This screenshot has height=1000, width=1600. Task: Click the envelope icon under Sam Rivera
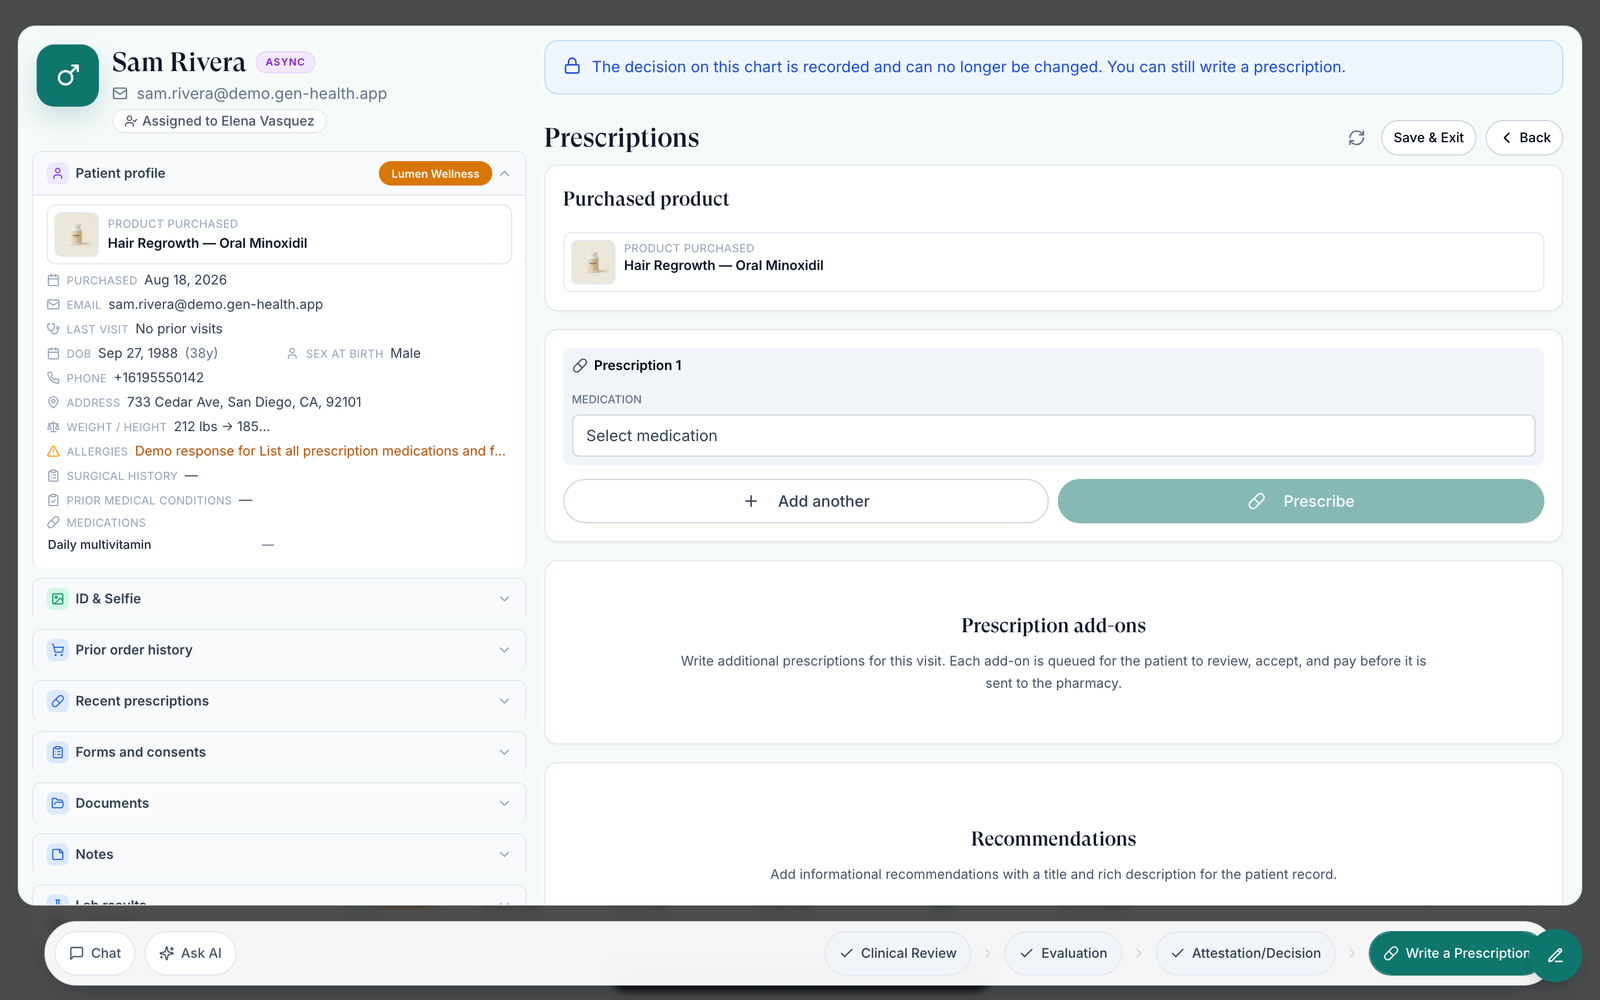click(x=120, y=93)
